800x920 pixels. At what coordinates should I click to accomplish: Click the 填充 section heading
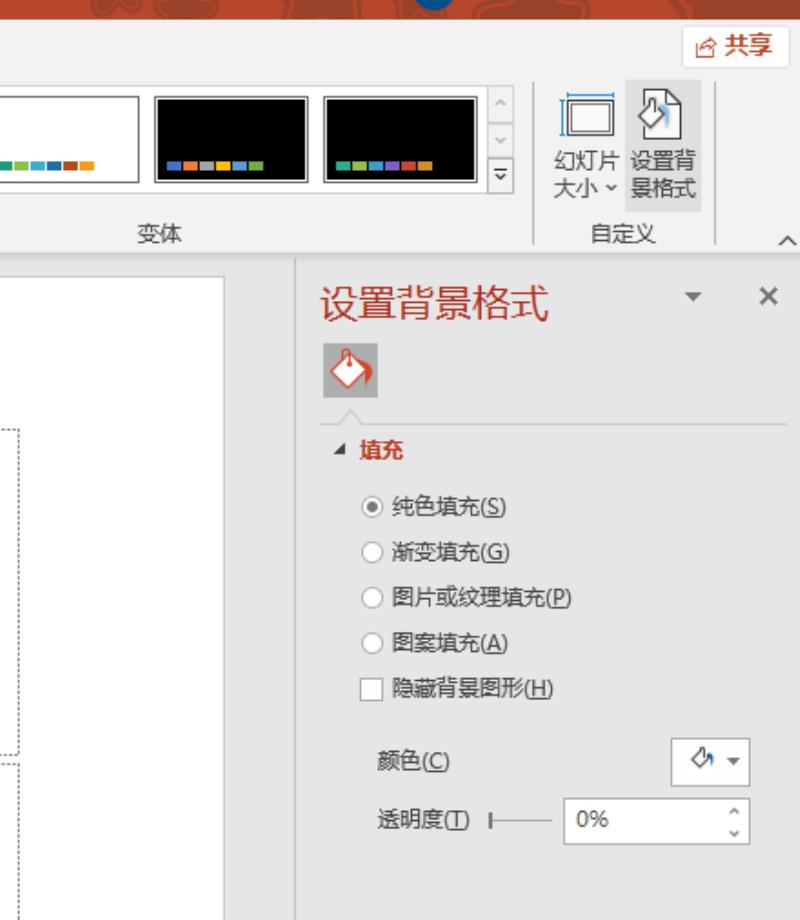tap(382, 450)
